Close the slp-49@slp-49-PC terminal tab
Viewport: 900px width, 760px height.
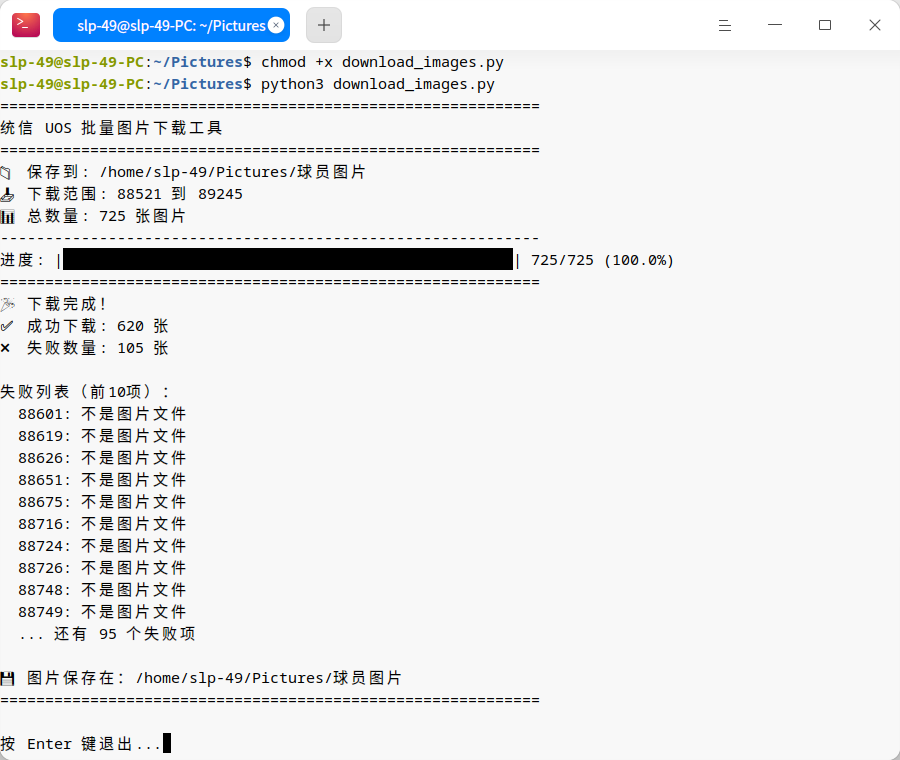pyautogui.click(x=276, y=26)
